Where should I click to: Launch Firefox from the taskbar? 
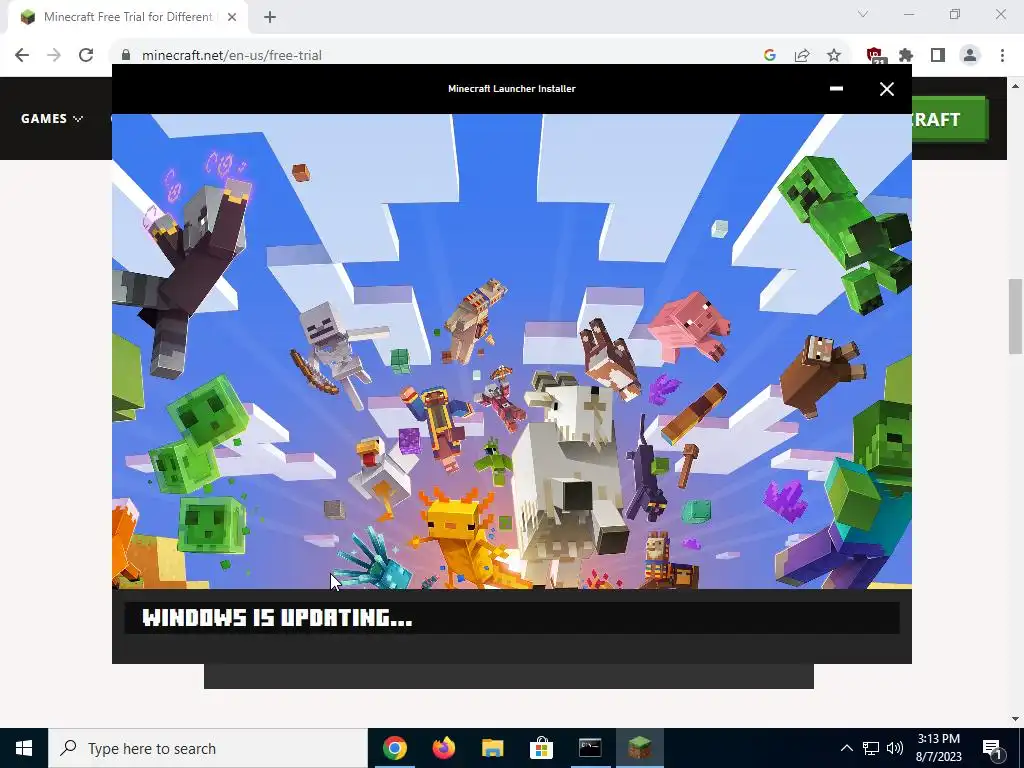click(443, 748)
